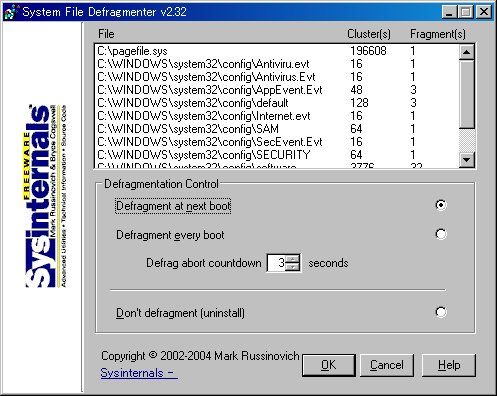497x396 pixels.
Task: Close the System File Defragmenter window
Action: tap(484, 12)
